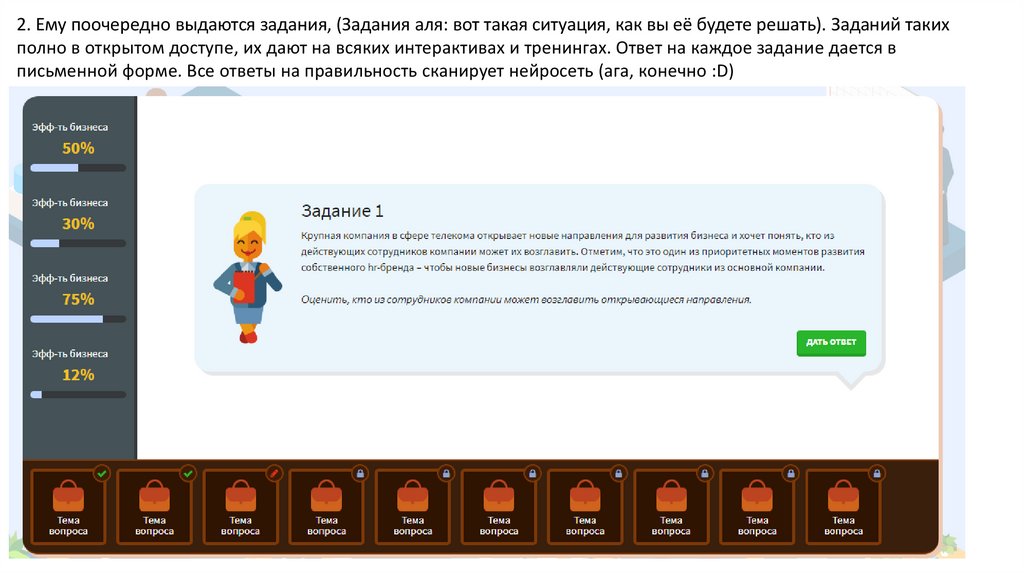Click the 50% business efficiency progress bar
The image size is (1024, 574).
[x=78, y=167]
